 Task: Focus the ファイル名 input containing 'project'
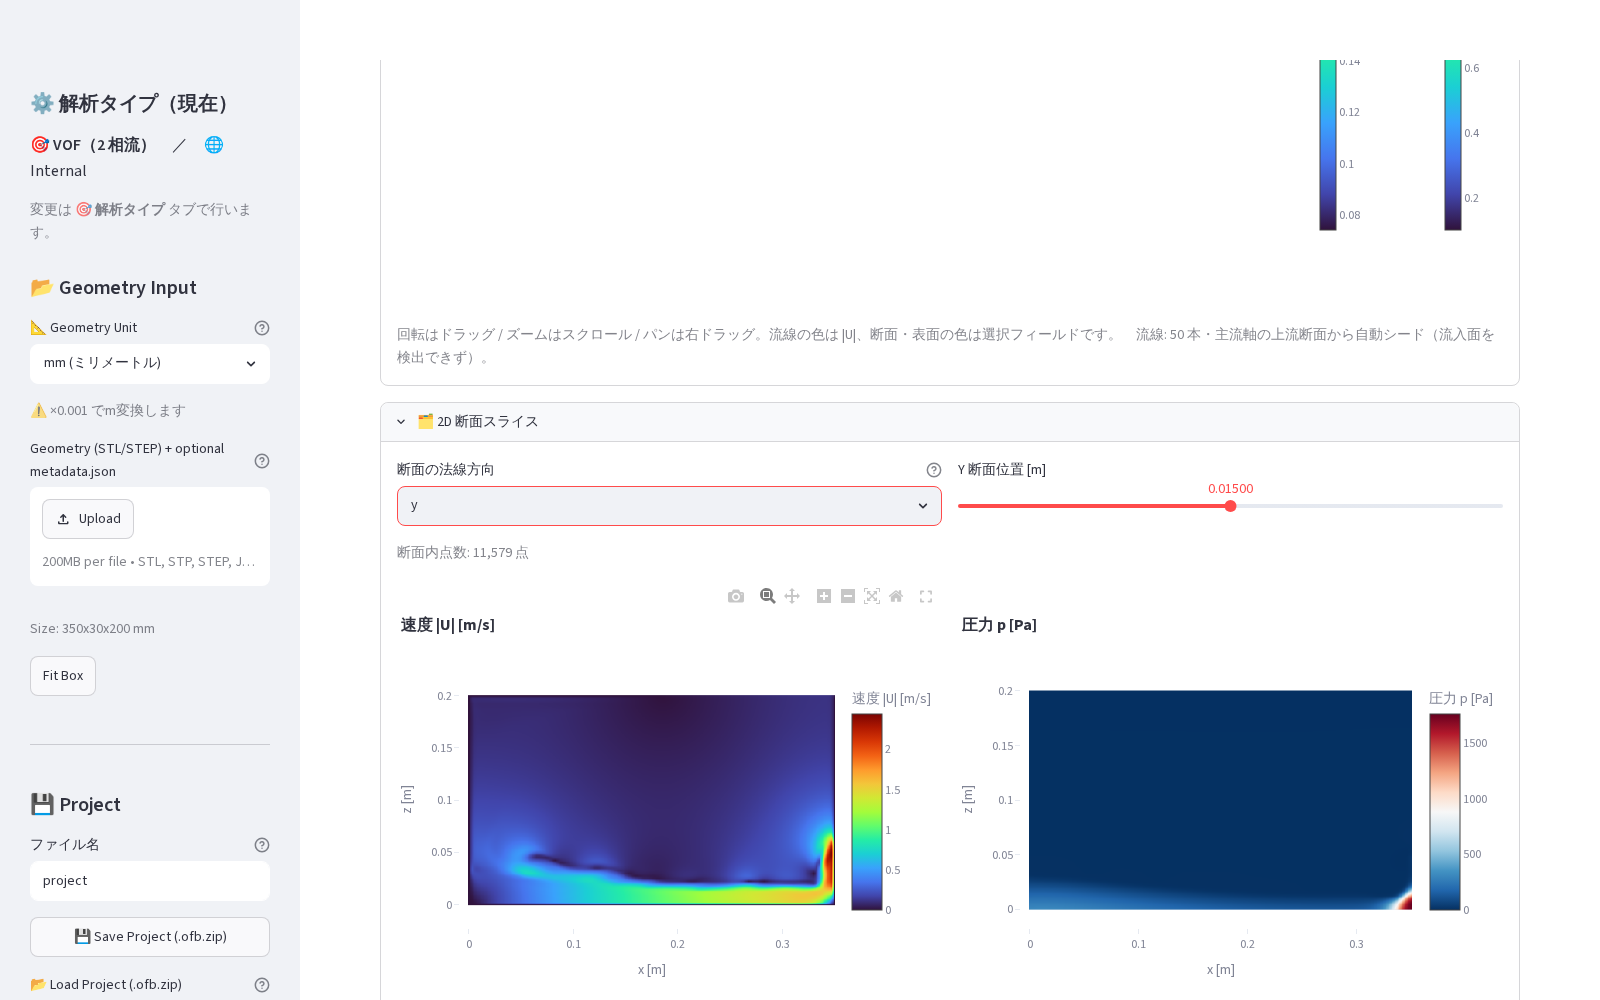pos(150,881)
